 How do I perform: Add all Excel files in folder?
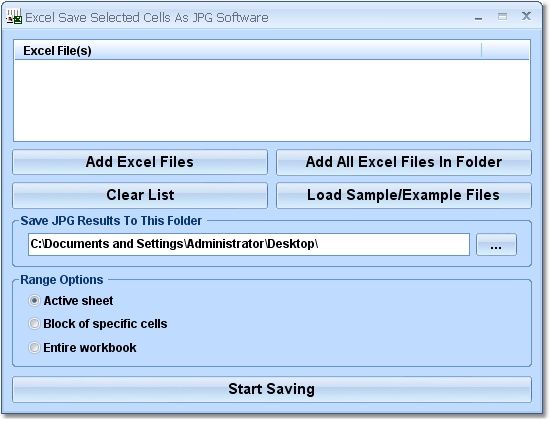tap(404, 162)
